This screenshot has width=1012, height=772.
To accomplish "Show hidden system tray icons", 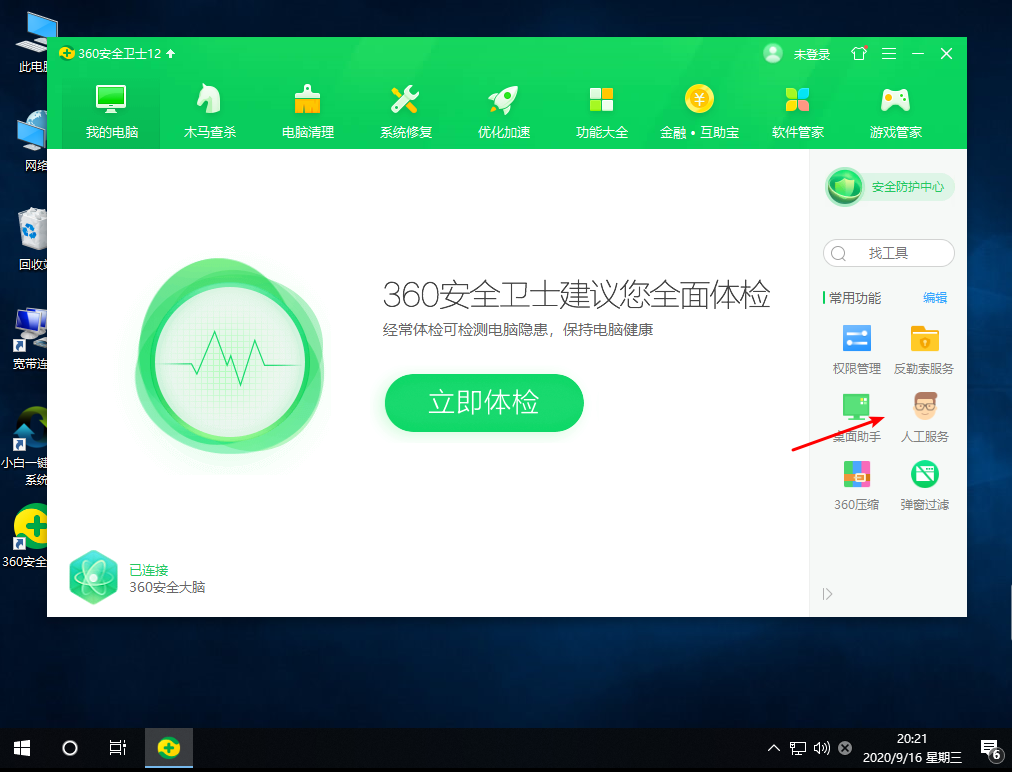I will pyautogui.click(x=774, y=747).
